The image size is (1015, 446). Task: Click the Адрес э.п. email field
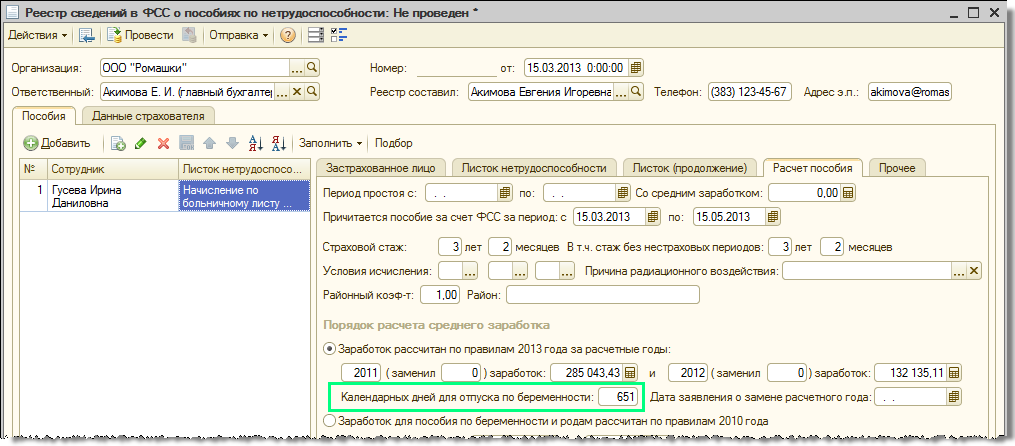[x=909, y=91]
